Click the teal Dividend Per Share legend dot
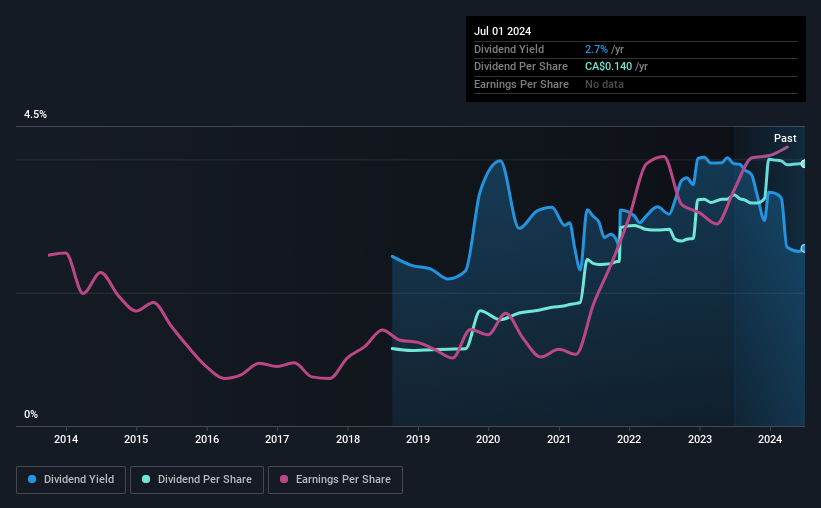Image resolution: width=821 pixels, height=508 pixels. click(x=146, y=479)
